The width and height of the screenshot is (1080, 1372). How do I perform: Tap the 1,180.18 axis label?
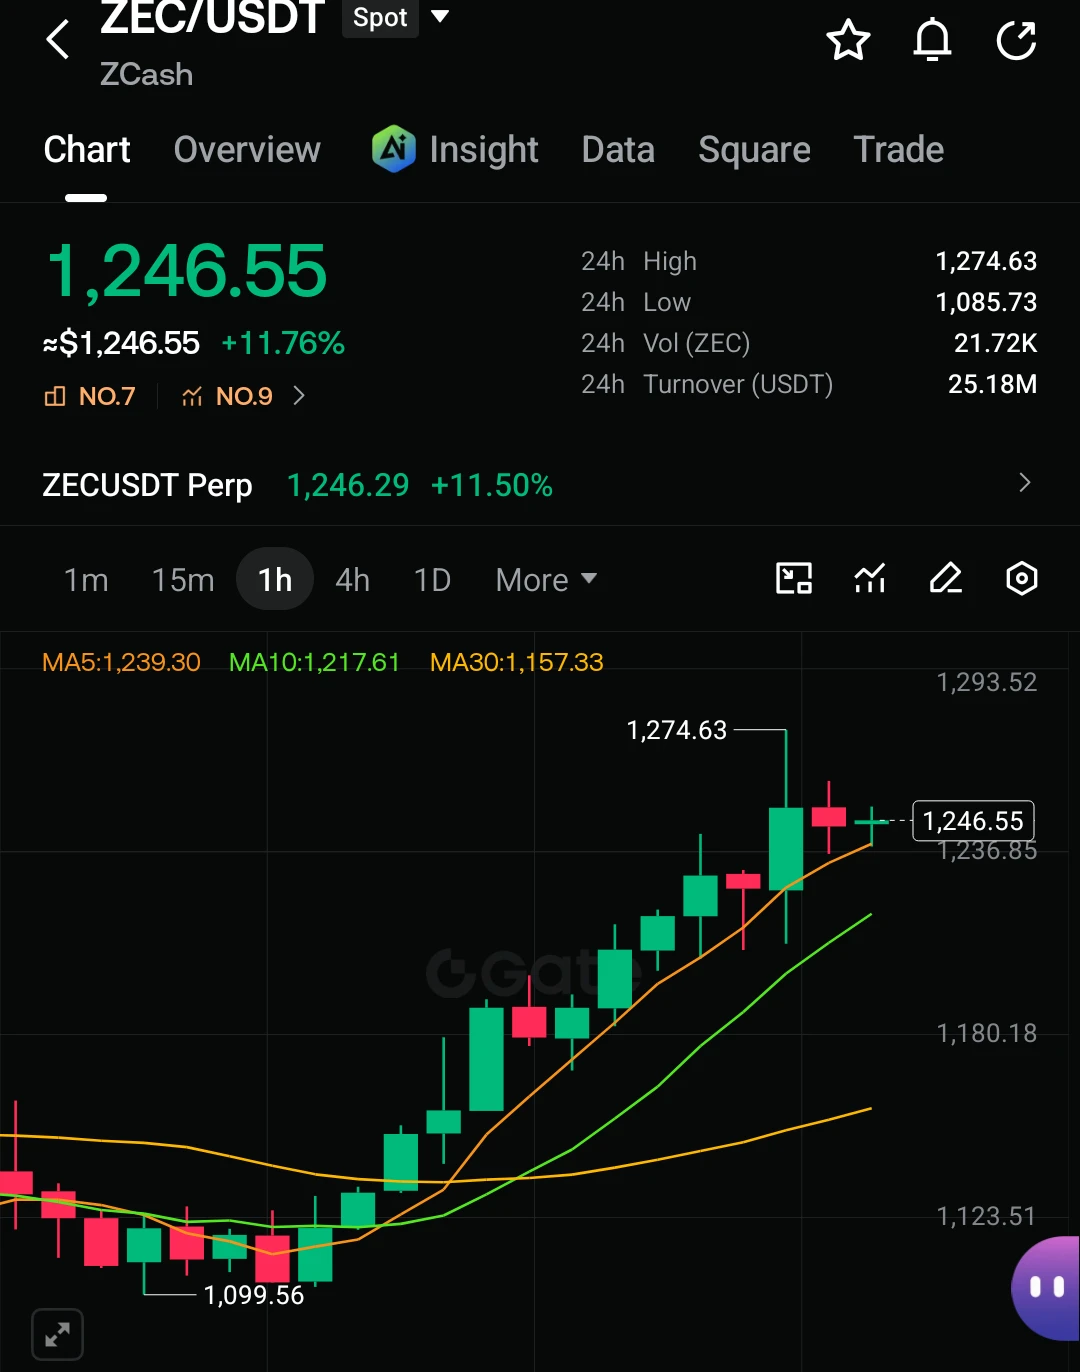tap(986, 1033)
